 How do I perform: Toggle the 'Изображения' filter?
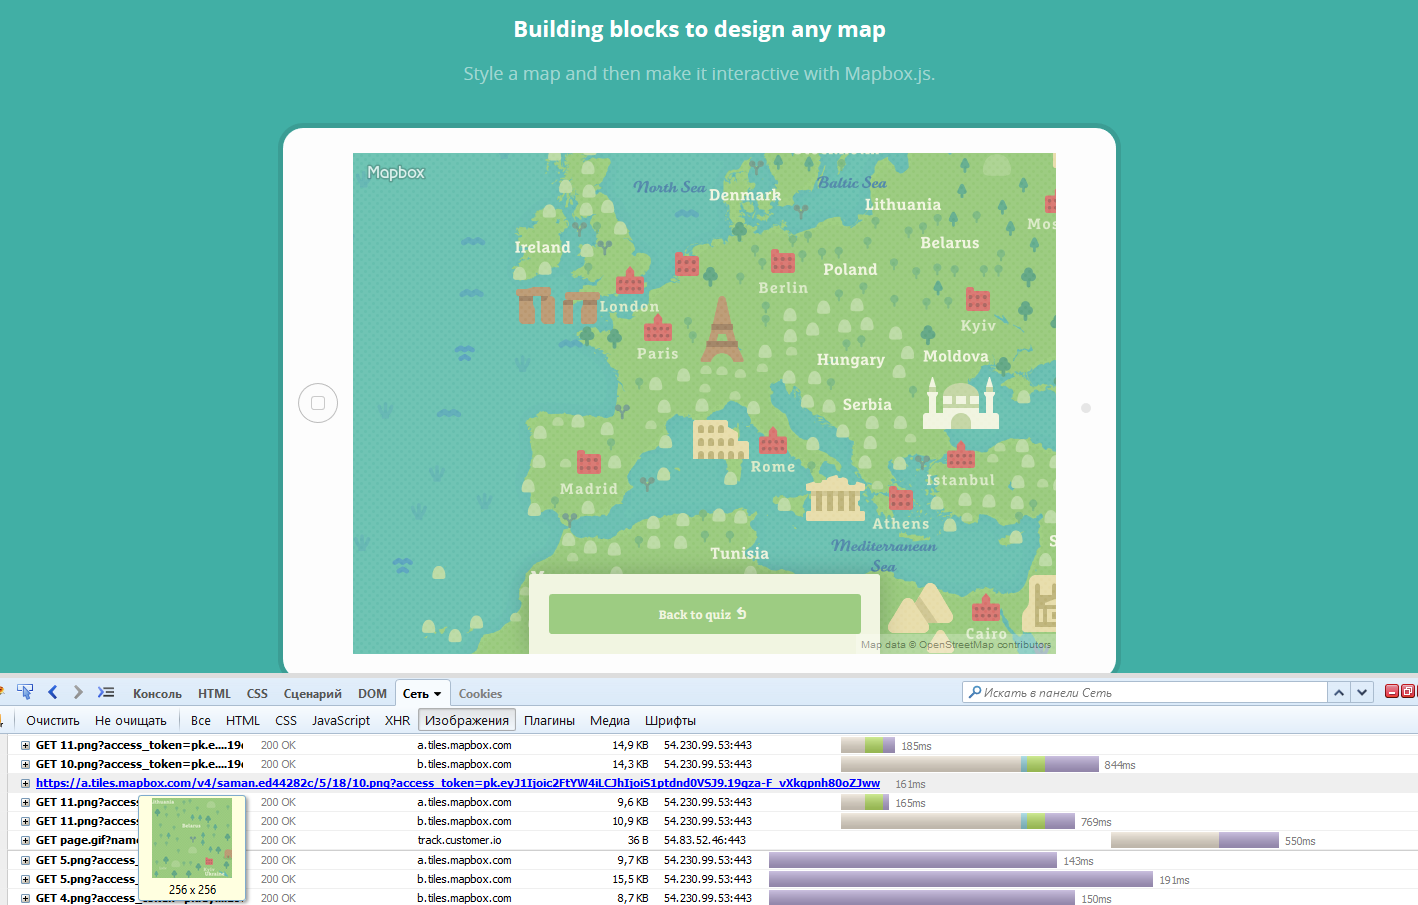pyautogui.click(x=467, y=720)
